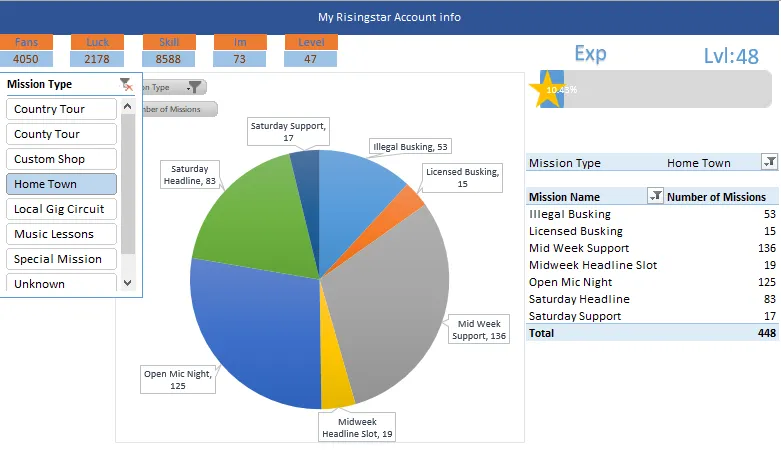Click the Level header cell

tap(311, 42)
